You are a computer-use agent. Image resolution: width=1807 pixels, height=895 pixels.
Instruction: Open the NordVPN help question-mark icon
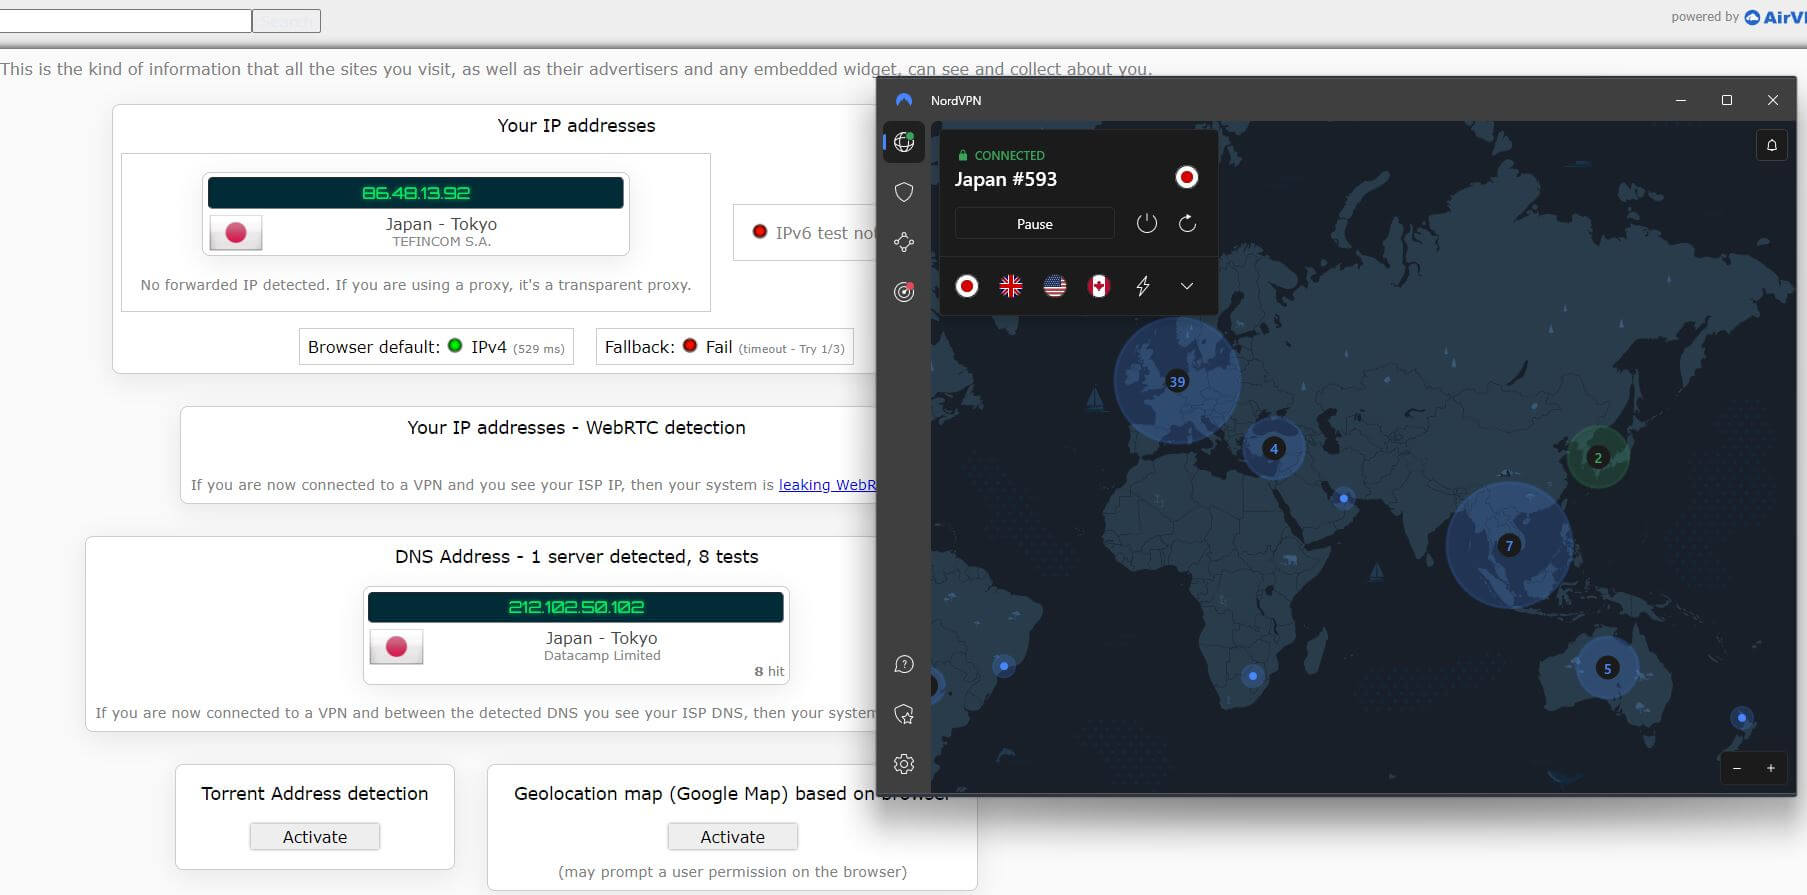click(x=904, y=665)
